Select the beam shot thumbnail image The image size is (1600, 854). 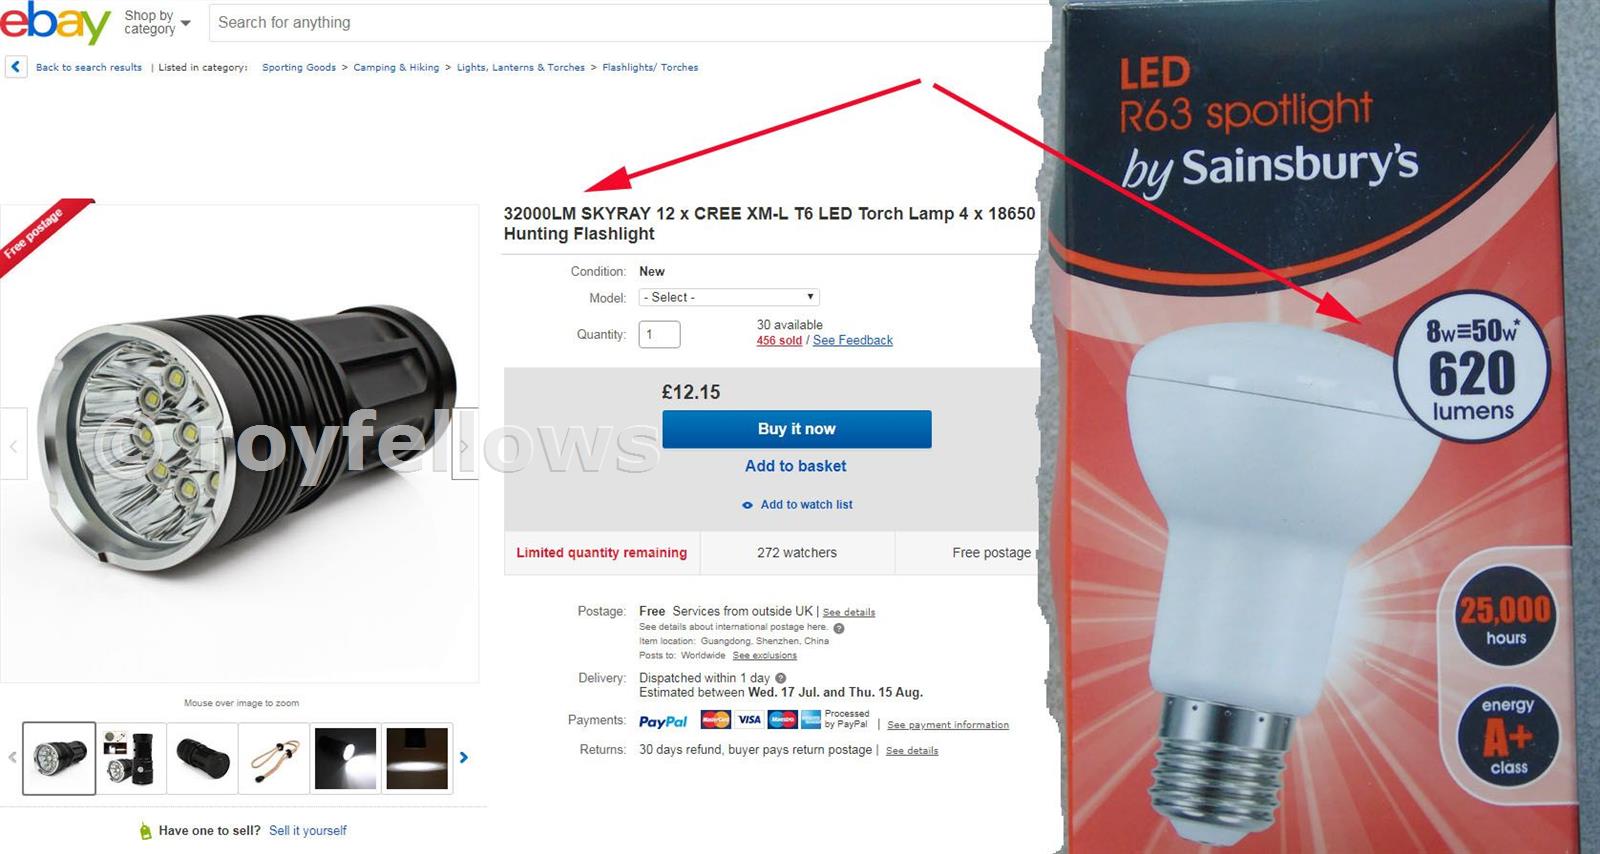coord(418,758)
